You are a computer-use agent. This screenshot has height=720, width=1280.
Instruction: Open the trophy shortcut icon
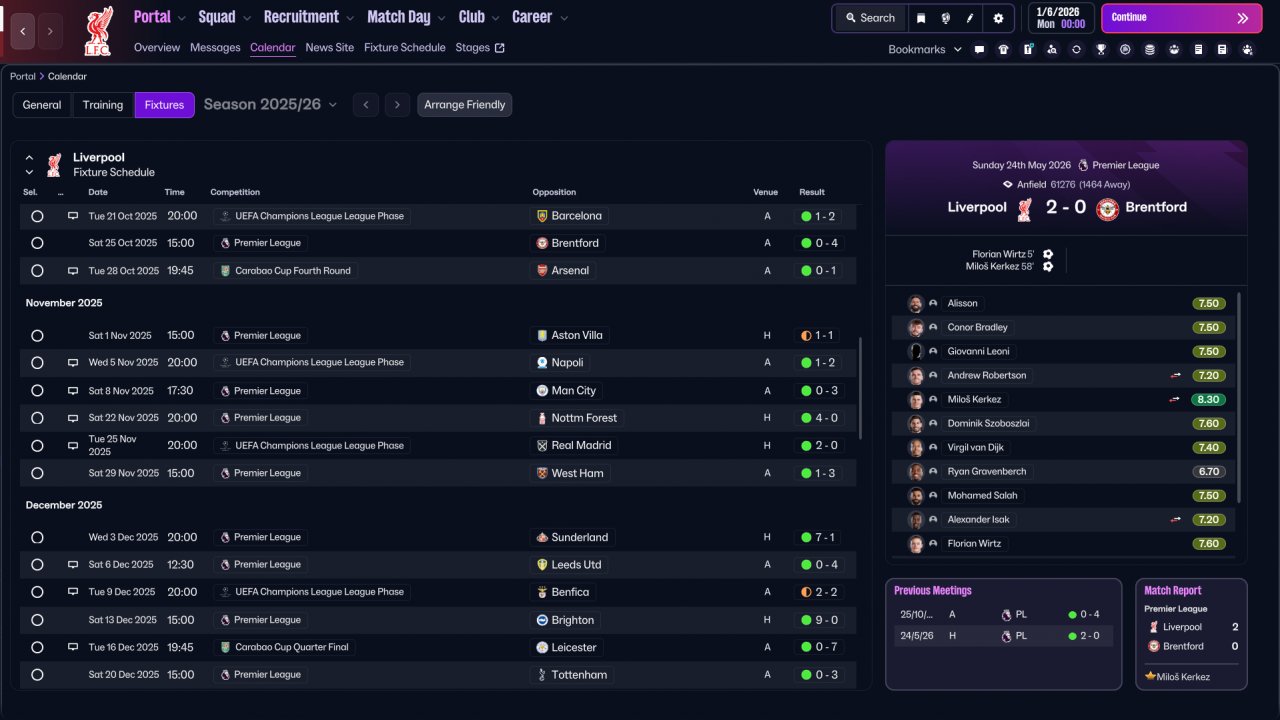pyautogui.click(x=1101, y=49)
